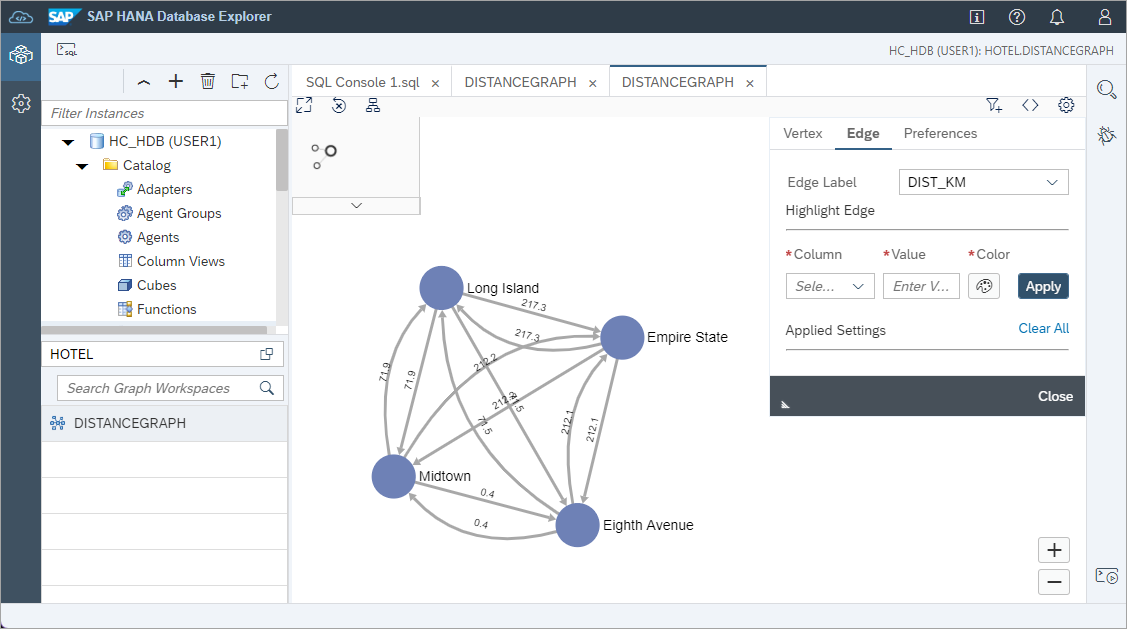
Task: Open graph viewer settings gear
Action: [x=1066, y=105]
